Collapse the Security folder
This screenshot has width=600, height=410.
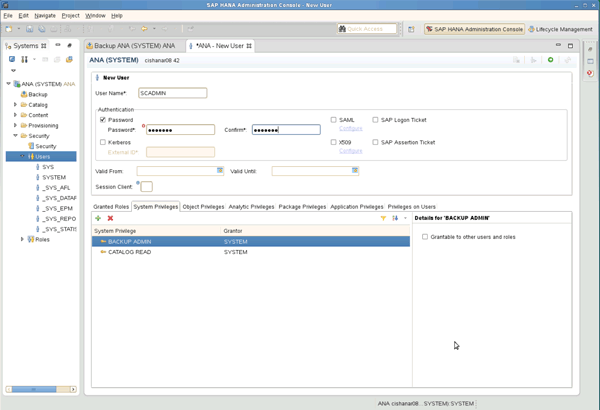[15, 135]
